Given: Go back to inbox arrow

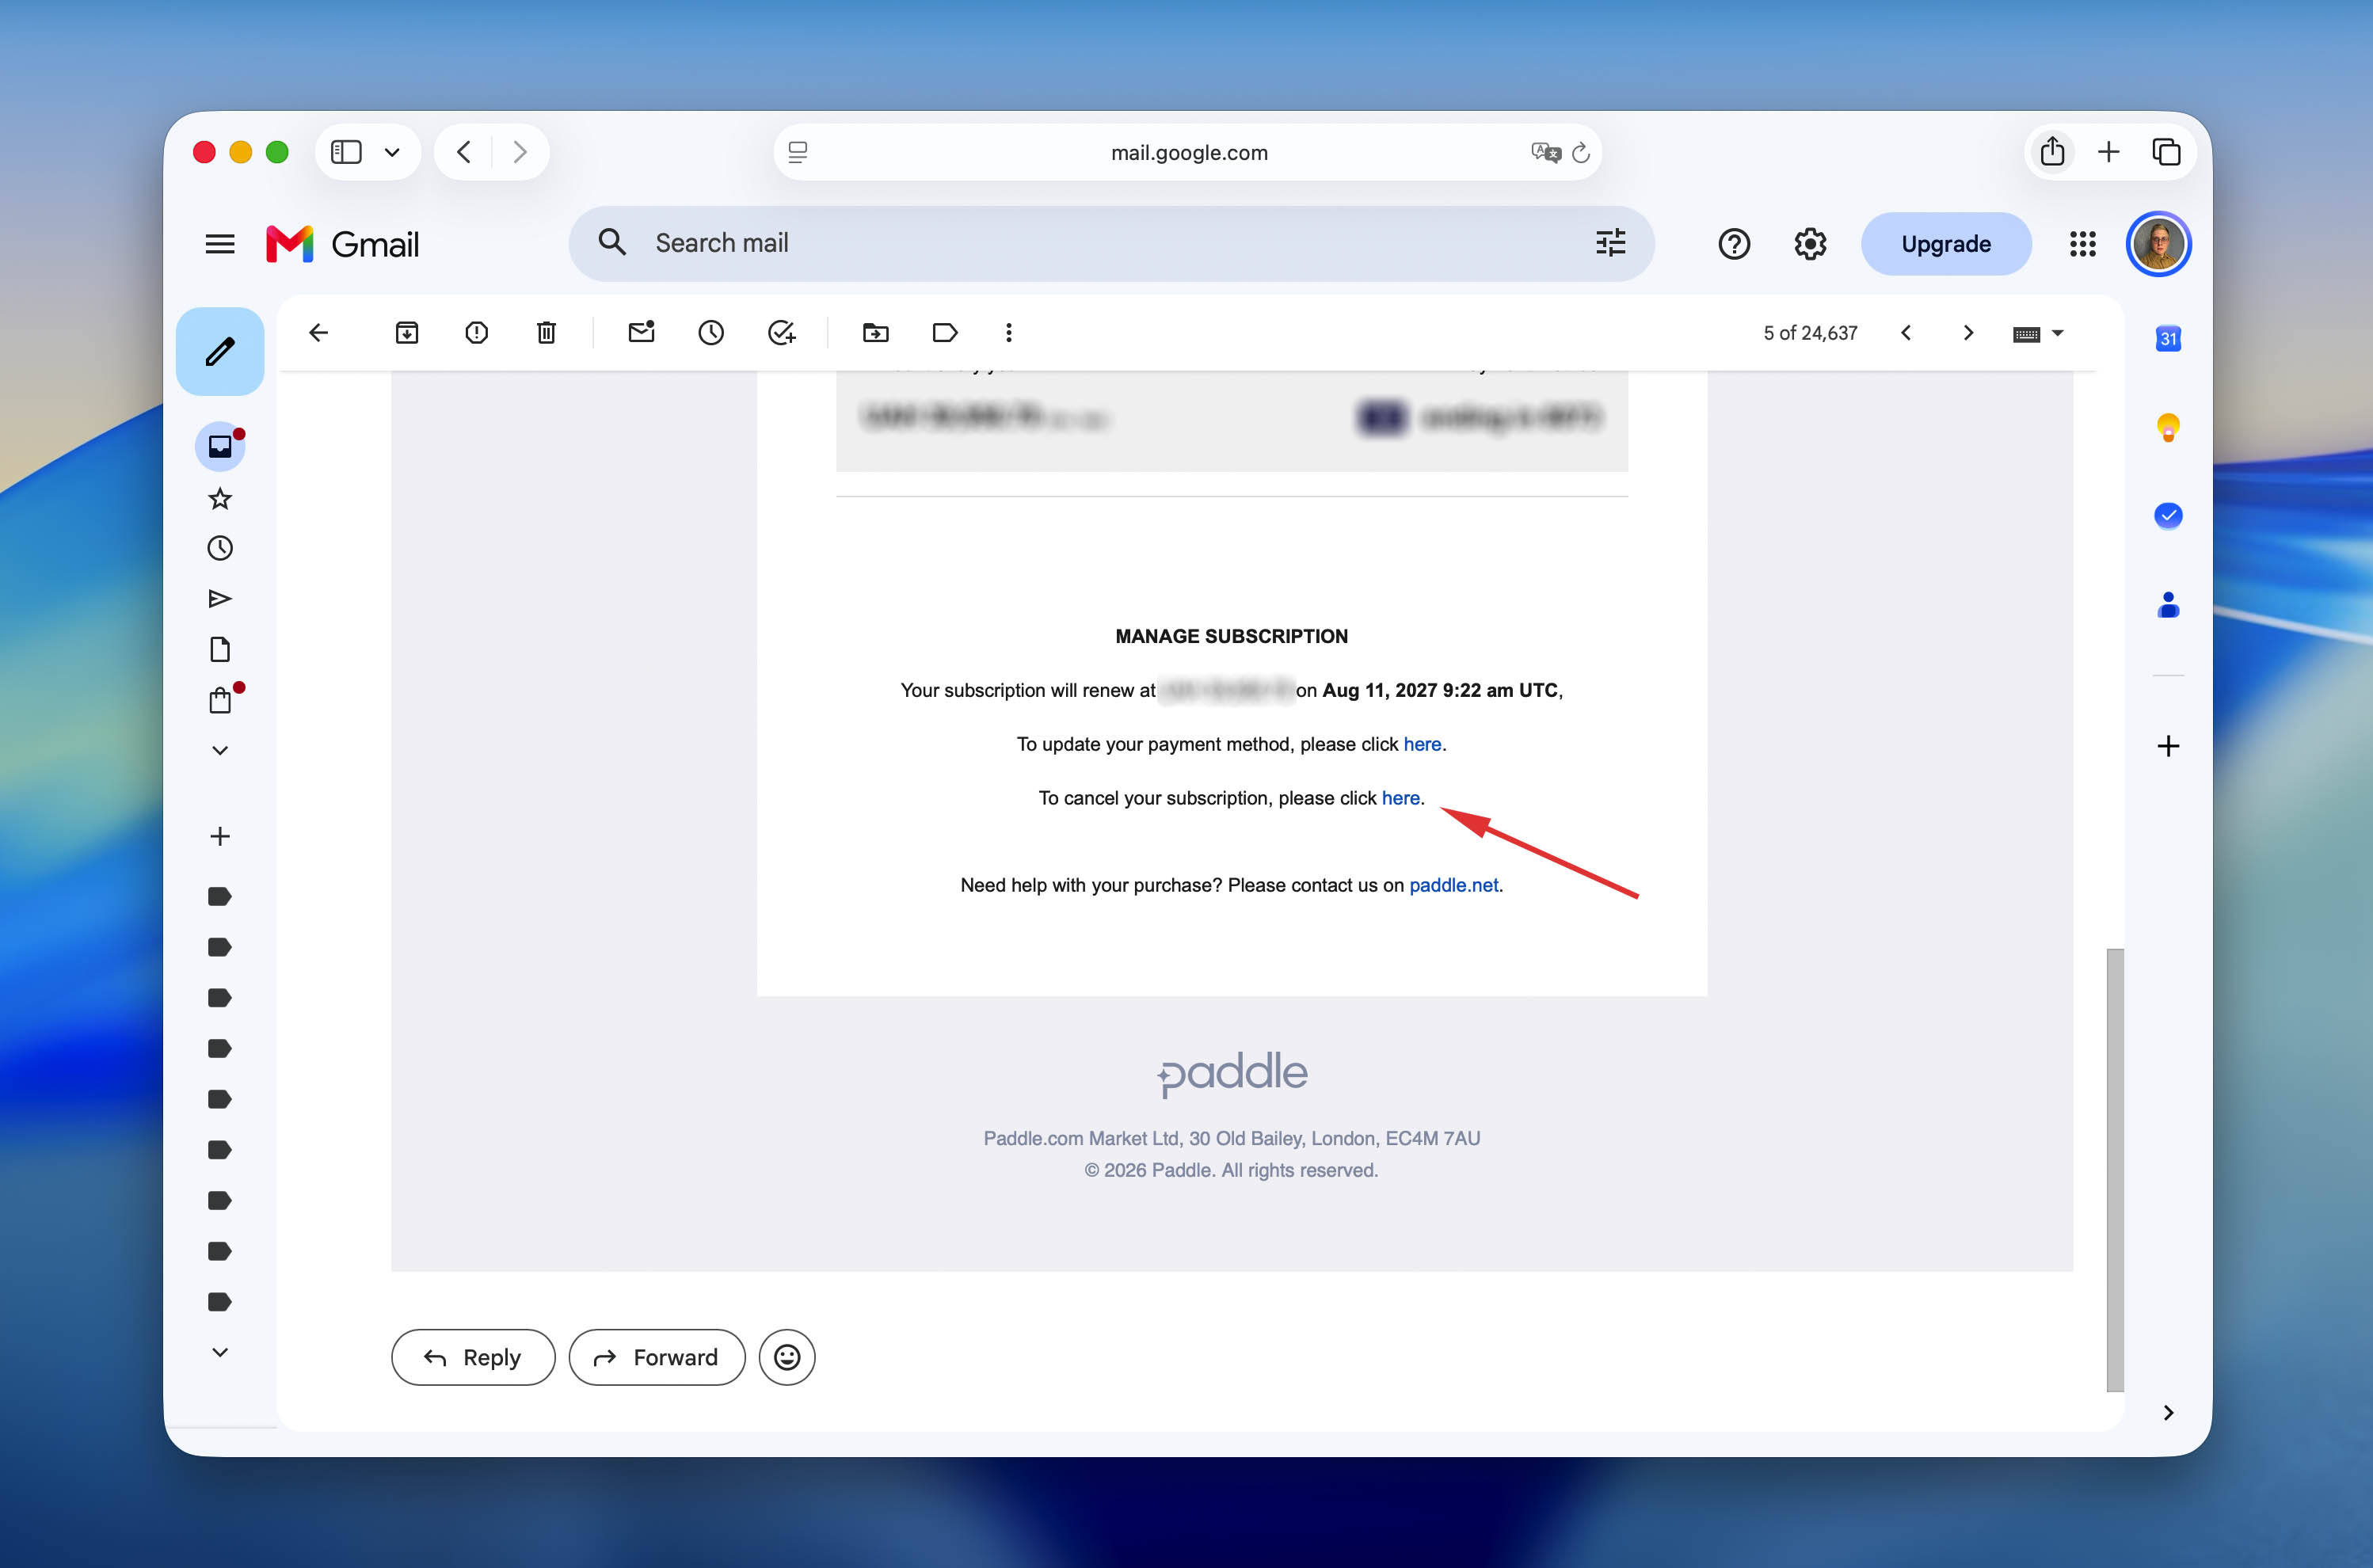Looking at the screenshot, I should (319, 333).
